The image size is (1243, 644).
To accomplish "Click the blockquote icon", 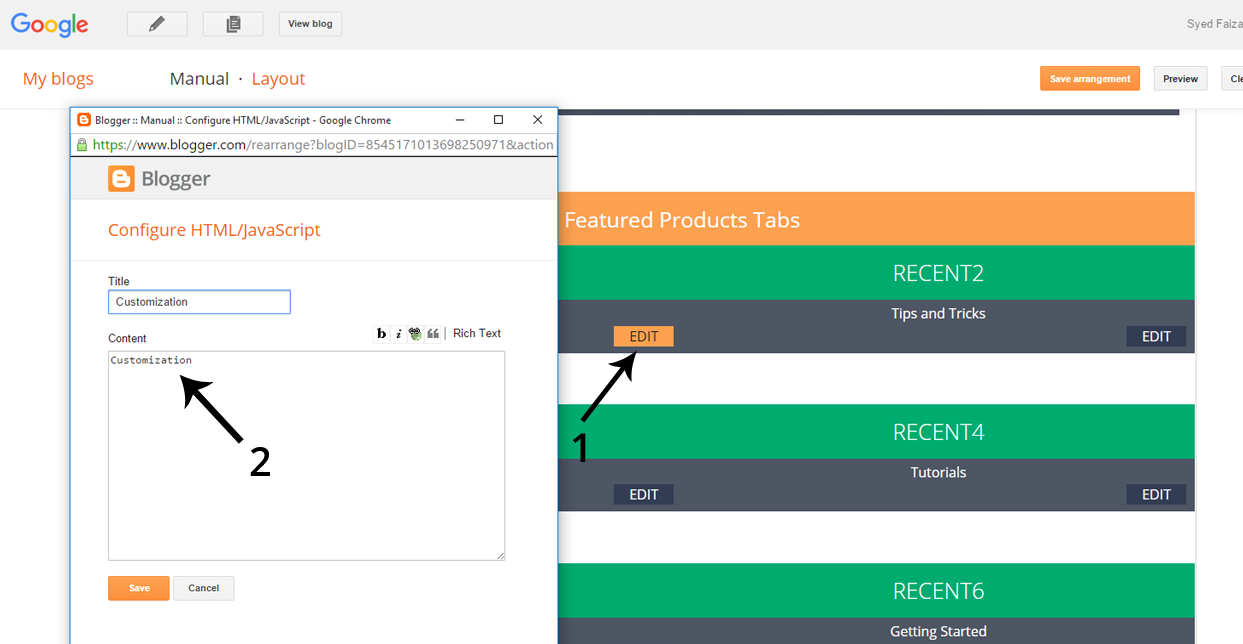I will click(433, 334).
